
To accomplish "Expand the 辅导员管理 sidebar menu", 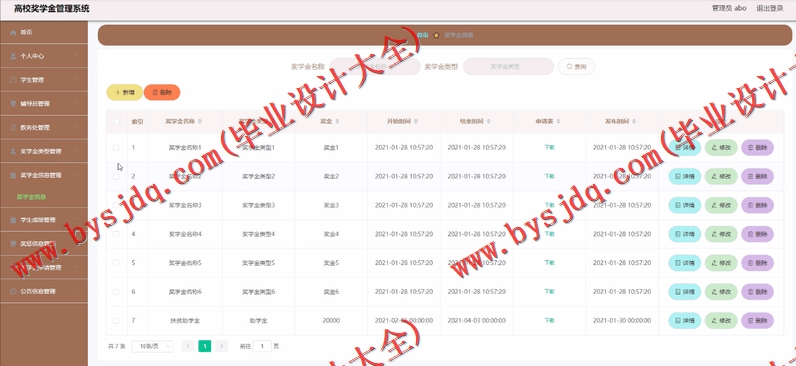I will click(44, 104).
